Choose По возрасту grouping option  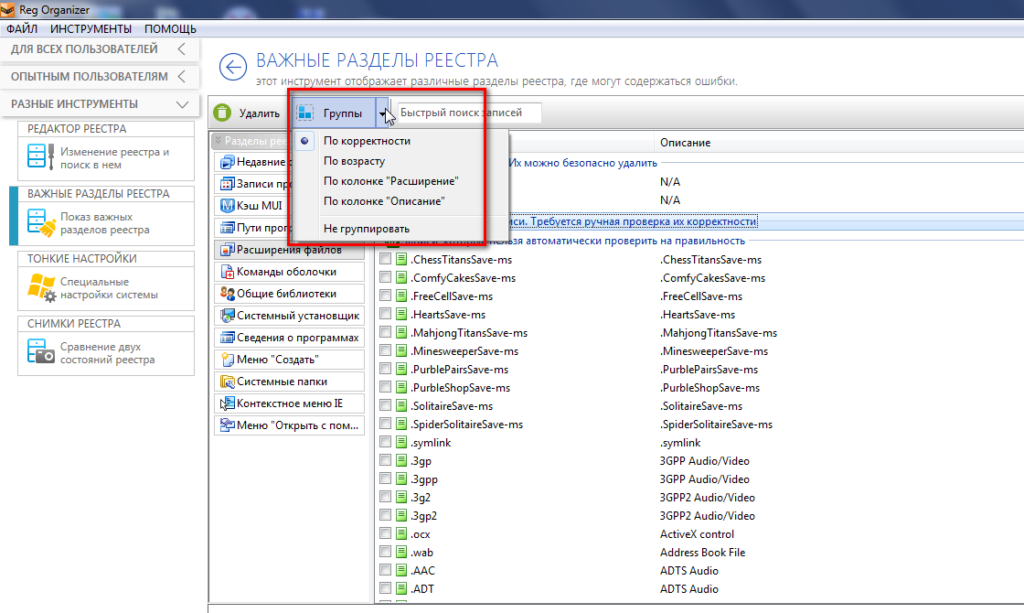(354, 161)
